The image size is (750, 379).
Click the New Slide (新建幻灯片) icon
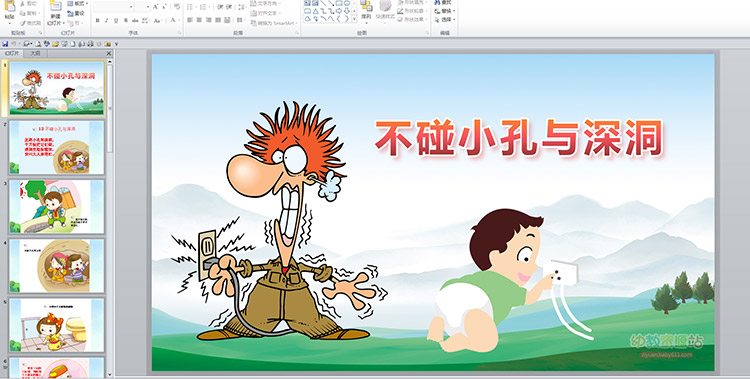[55, 6]
